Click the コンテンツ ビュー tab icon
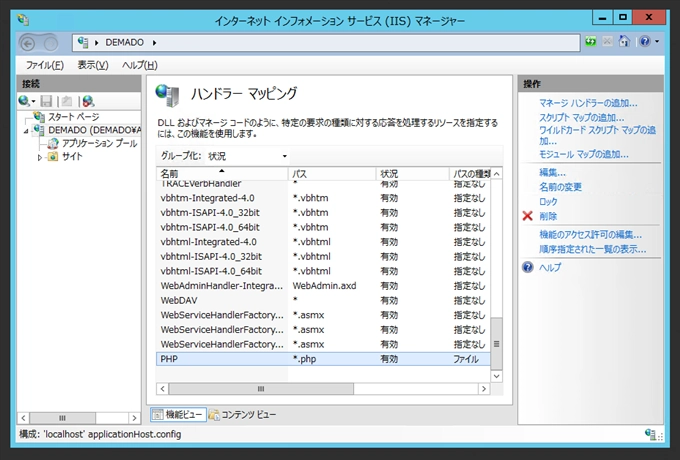 pos(214,415)
